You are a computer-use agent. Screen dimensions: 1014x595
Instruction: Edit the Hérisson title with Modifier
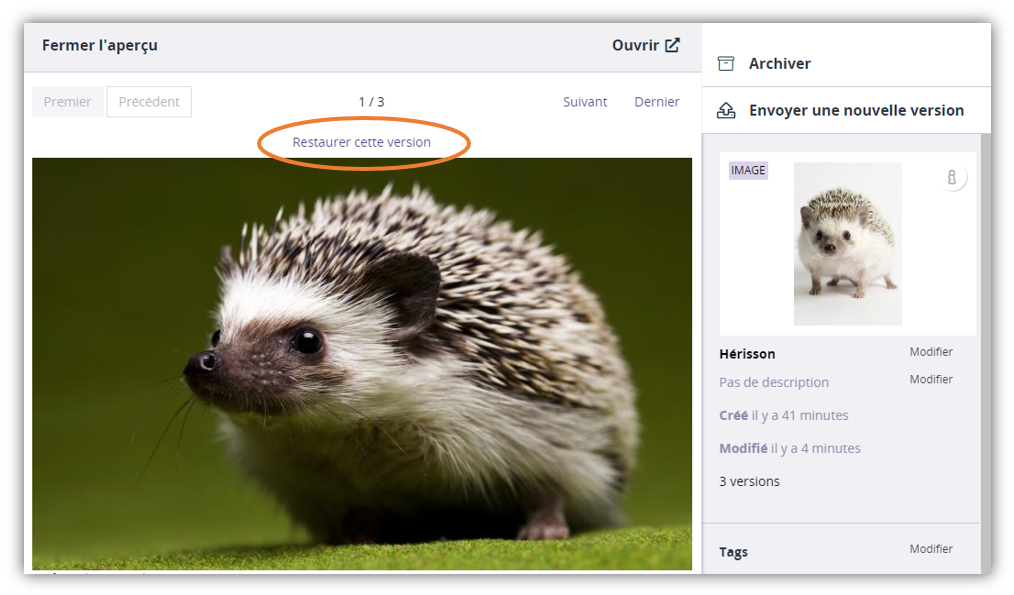pyautogui.click(x=931, y=352)
